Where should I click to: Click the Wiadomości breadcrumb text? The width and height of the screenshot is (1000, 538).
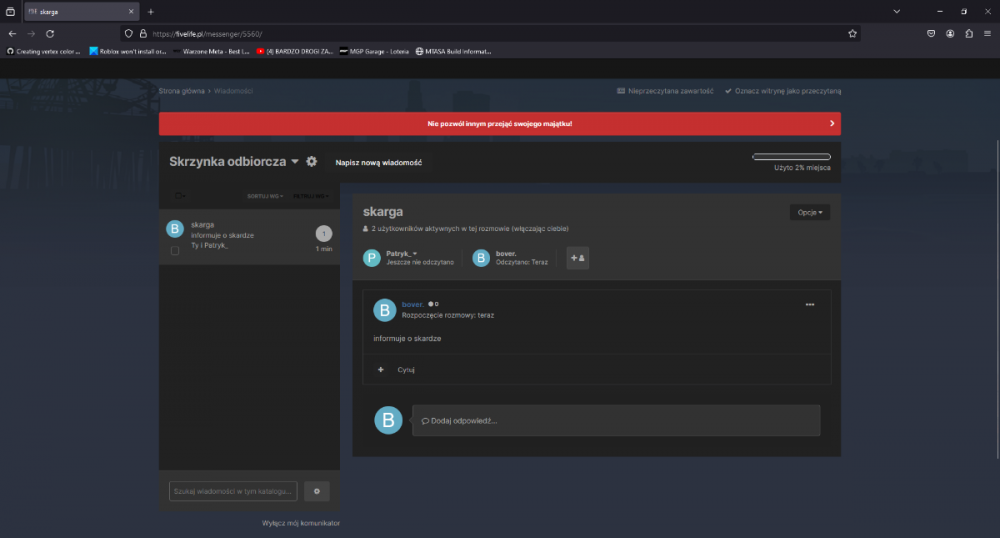point(233,91)
